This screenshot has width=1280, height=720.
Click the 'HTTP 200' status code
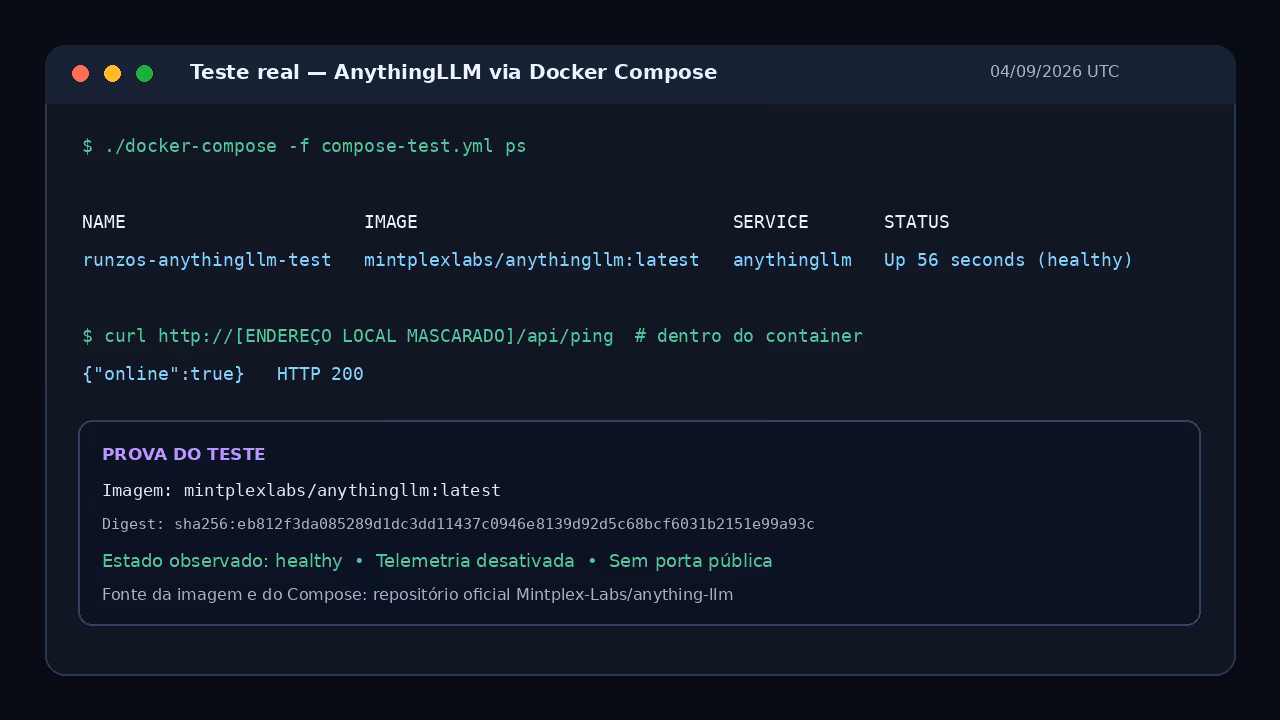[320, 374]
